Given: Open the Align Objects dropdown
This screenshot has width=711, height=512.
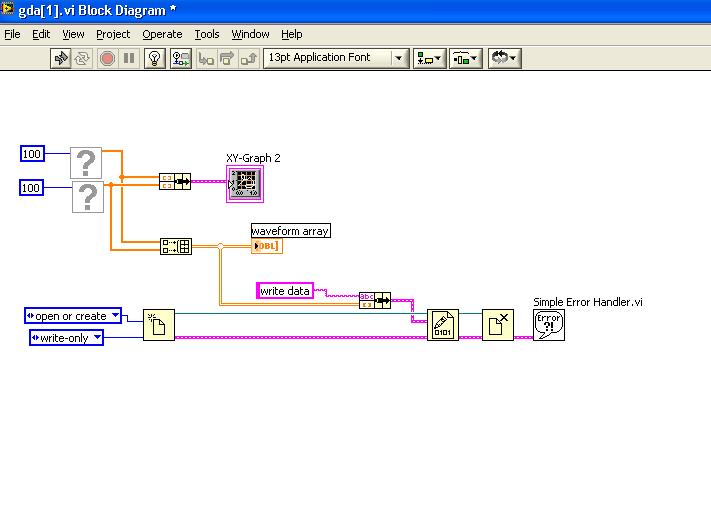Looking at the screenshot, I should 429,58.
